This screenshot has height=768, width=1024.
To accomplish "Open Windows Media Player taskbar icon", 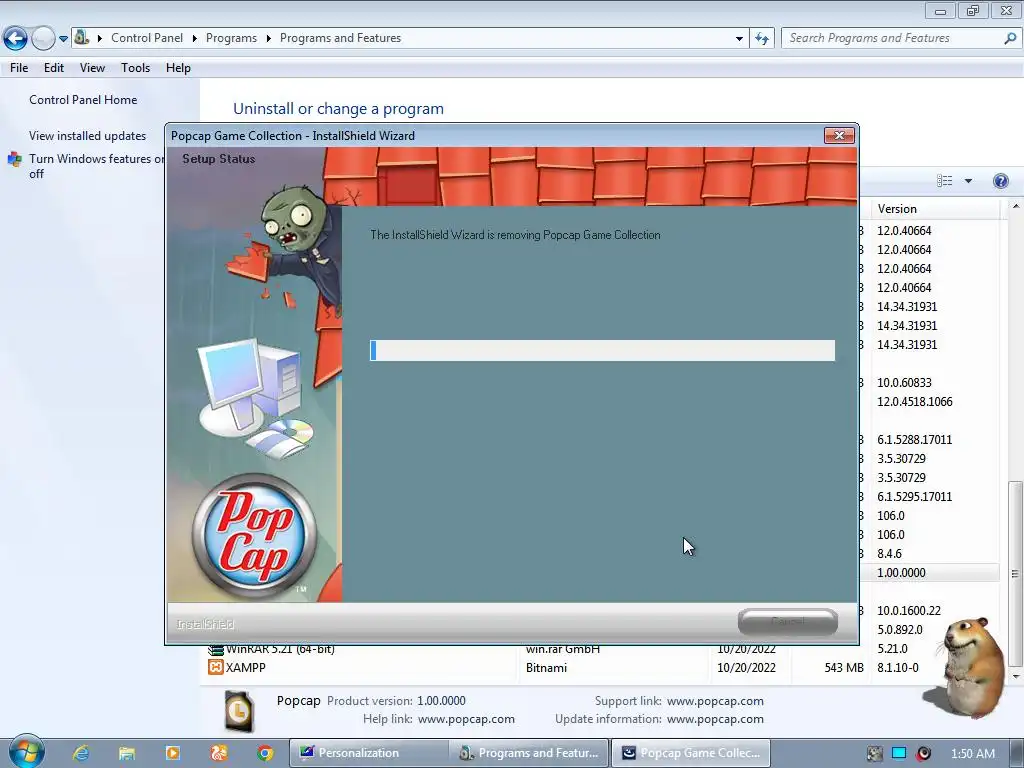I will click(x=172, y=753).
